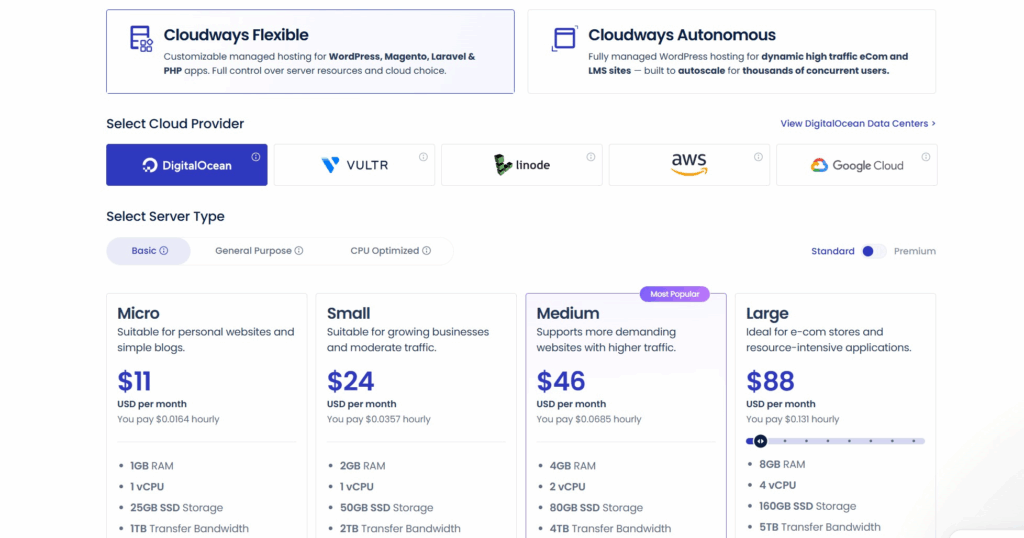Click the Cloudways Autonomous plan icon
Viewport: 1024px width, 538px height.
(564, 39)
